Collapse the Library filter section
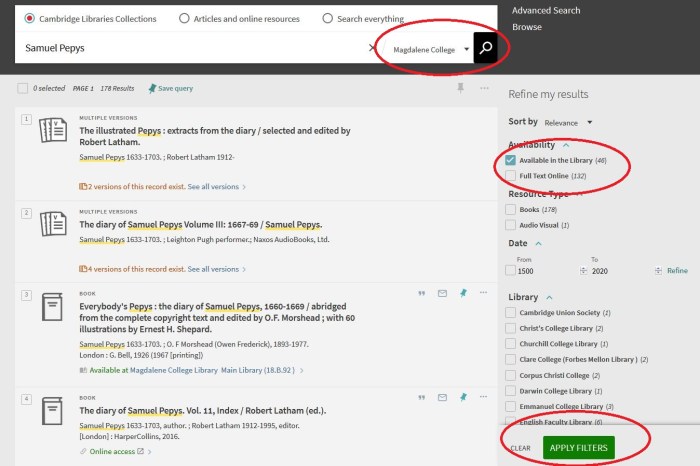The width and height of the screenshot is (700, 466). [549, 297]
